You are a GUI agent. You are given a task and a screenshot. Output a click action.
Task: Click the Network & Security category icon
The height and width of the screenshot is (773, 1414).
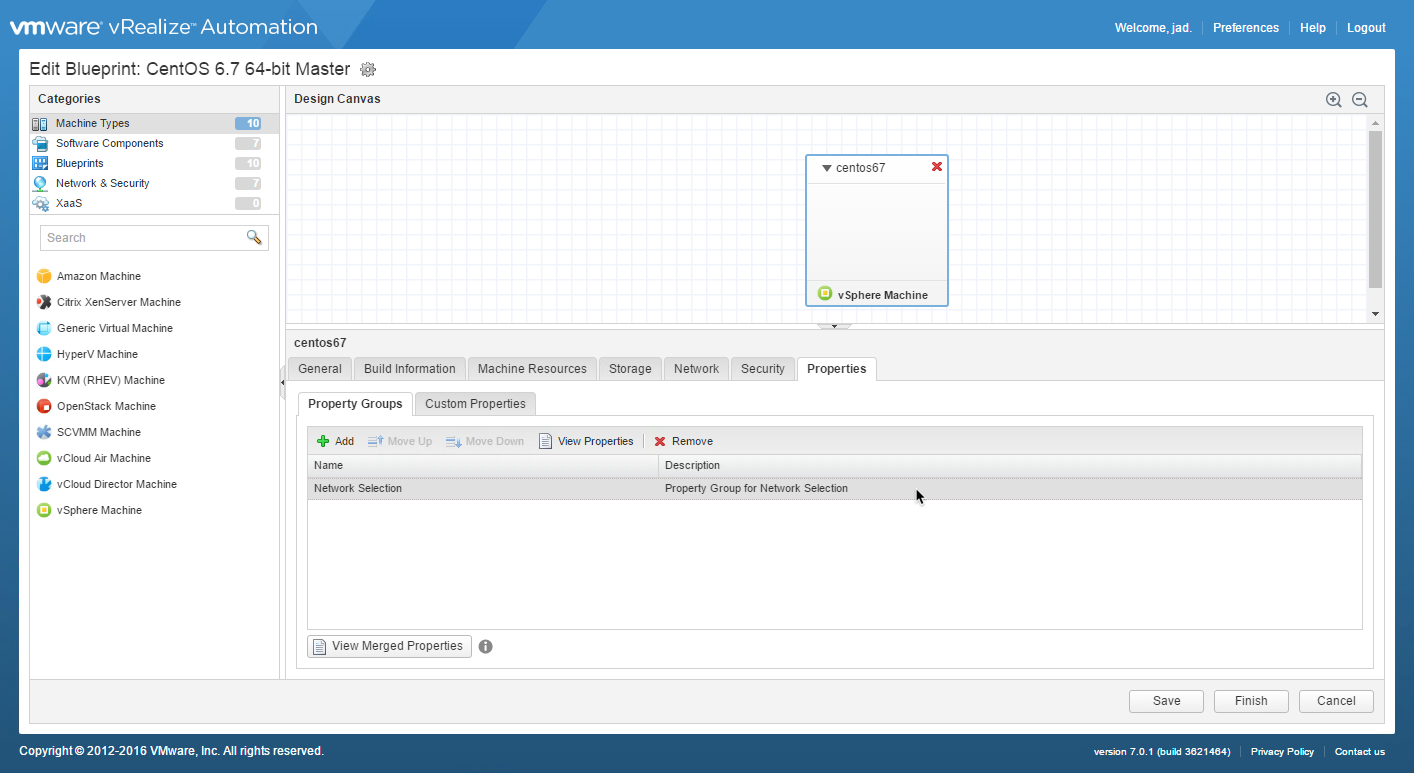pyautogui.click(x=40, y=183)
